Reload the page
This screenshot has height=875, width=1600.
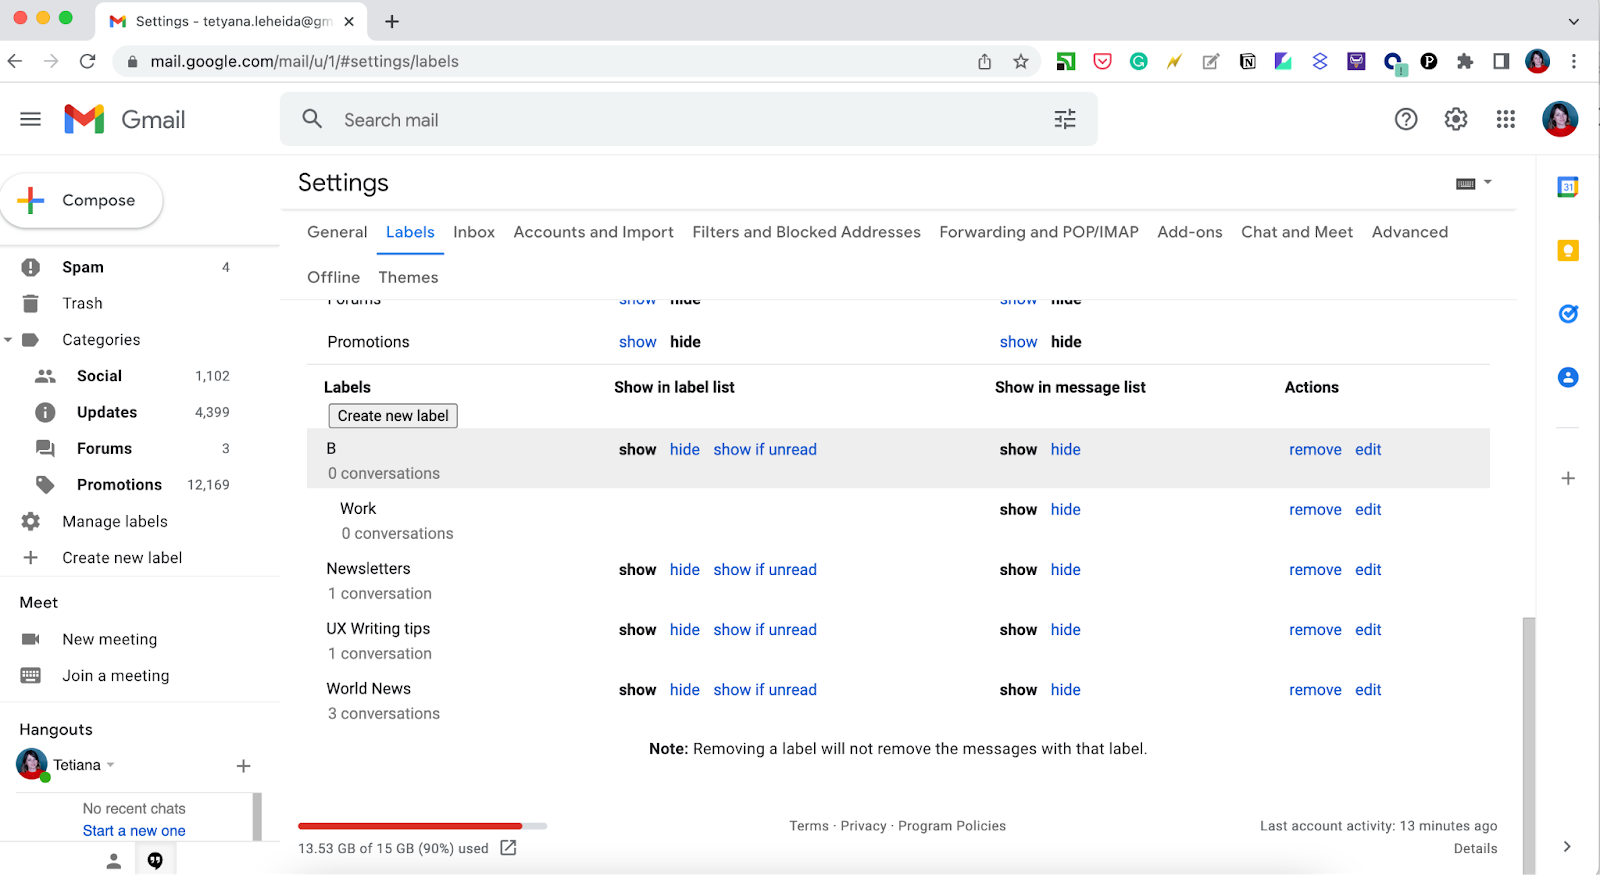[x=88, y=62]
